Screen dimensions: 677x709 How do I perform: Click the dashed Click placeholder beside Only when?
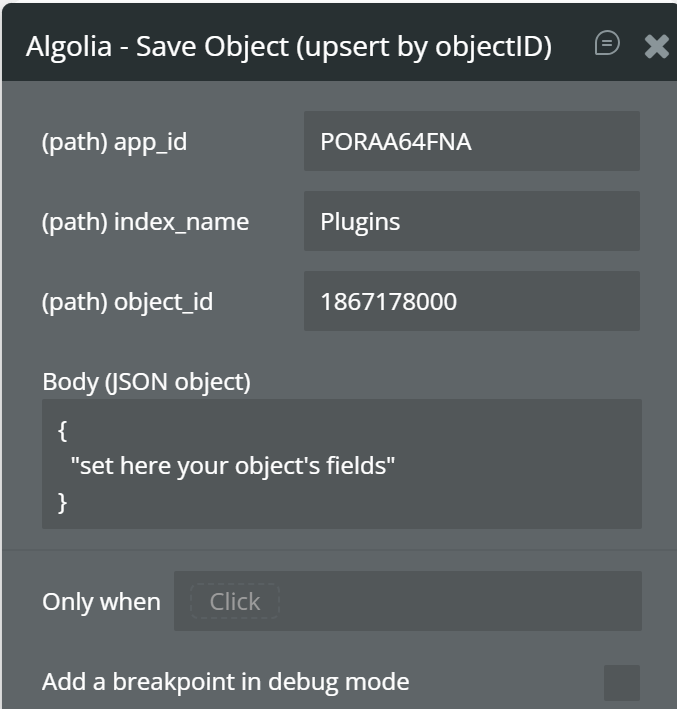[234, 602]
